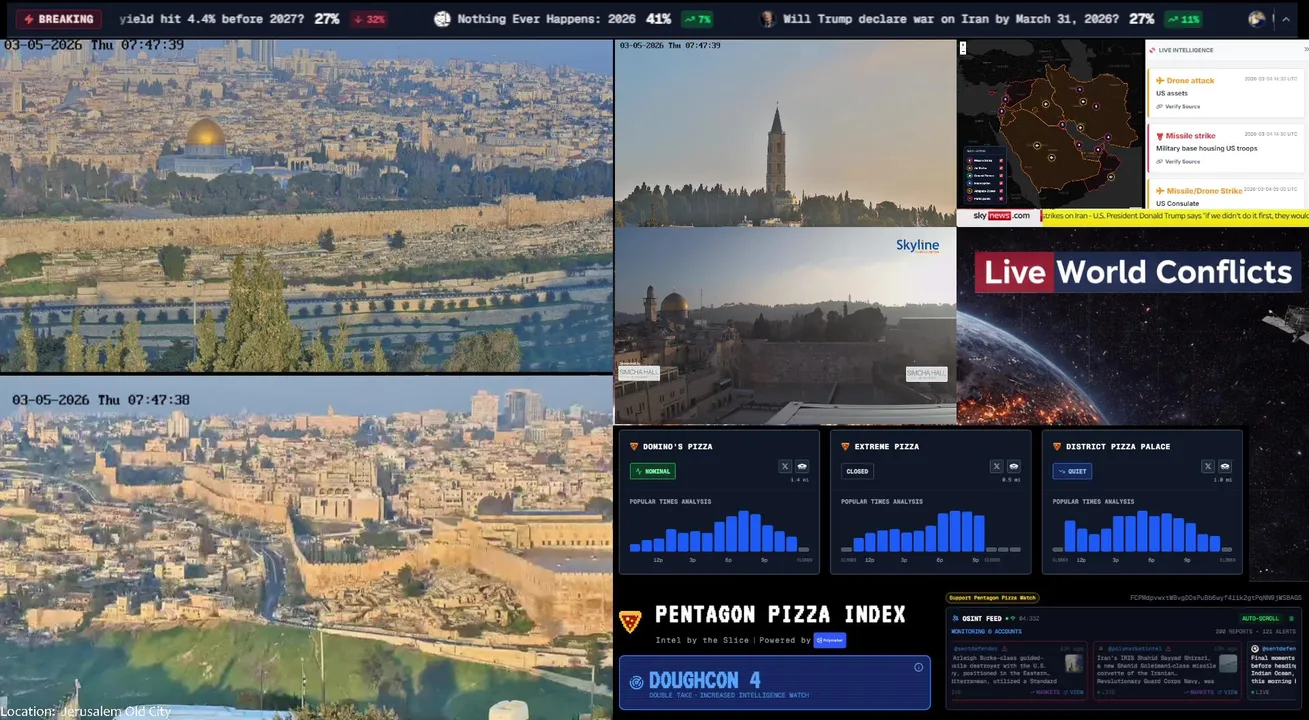The height and width of the screenshot is (720, 1309).
Task: Click the US Consulate alert card
Action: click(1226, 195)
